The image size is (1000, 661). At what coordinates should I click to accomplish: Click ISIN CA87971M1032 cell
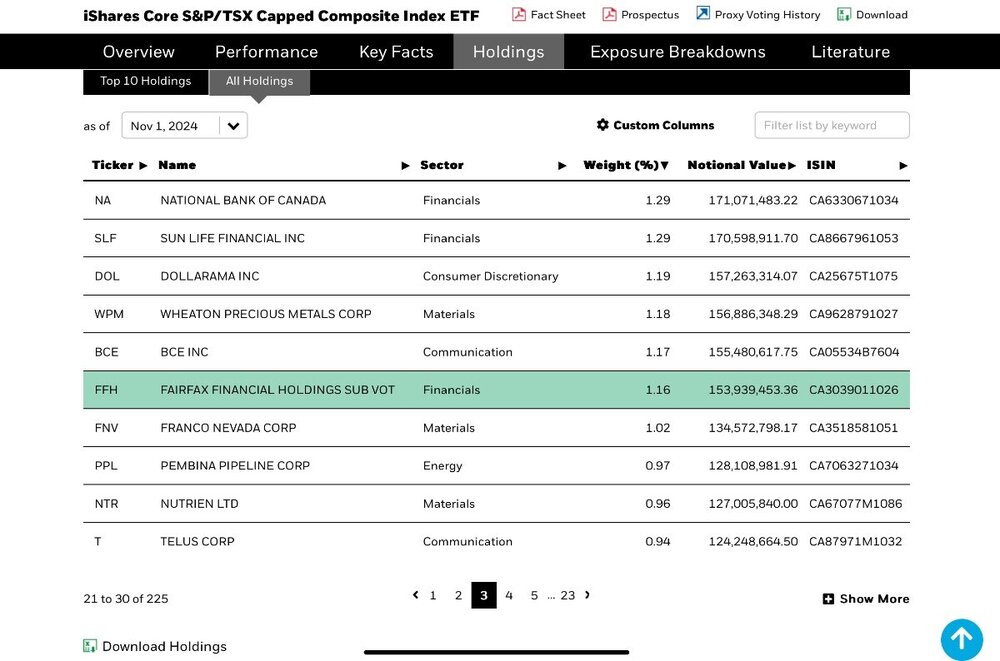[855, 542]
